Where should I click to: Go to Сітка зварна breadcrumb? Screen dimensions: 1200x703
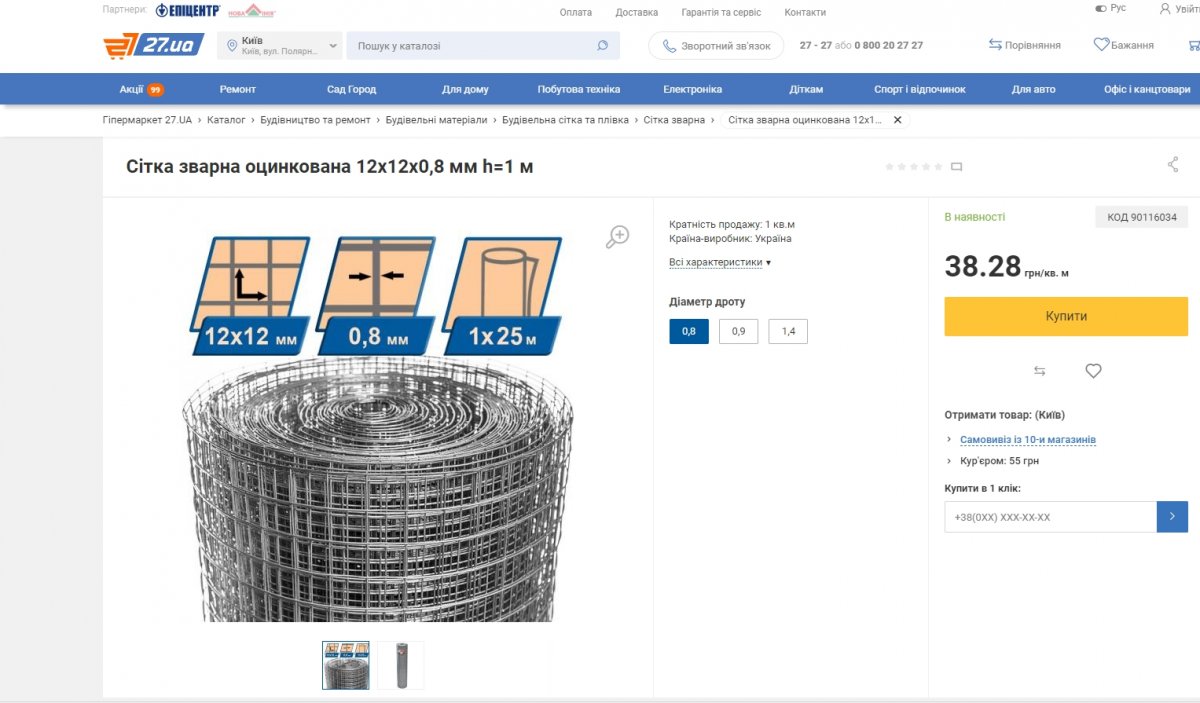[x=674, y=119]
